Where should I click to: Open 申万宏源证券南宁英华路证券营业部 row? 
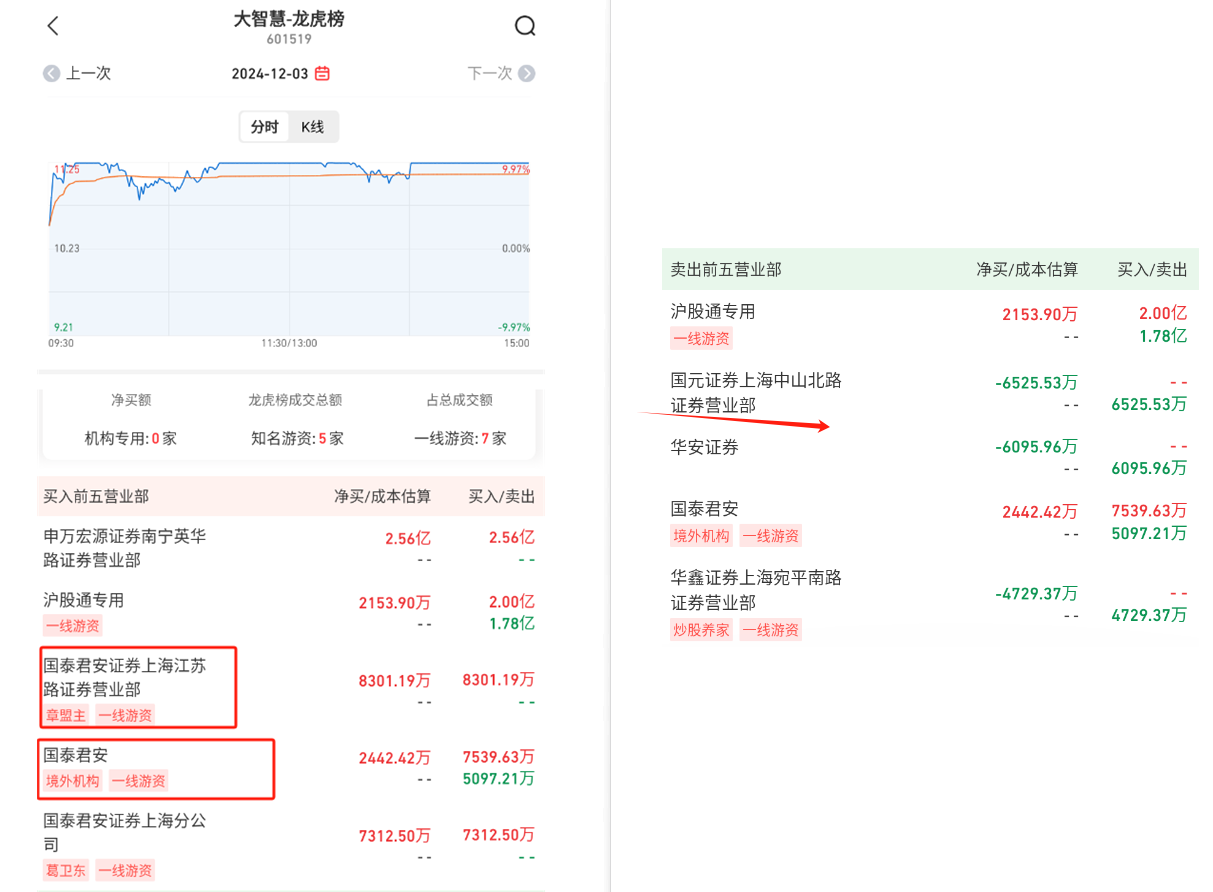(x=125, y=547)
